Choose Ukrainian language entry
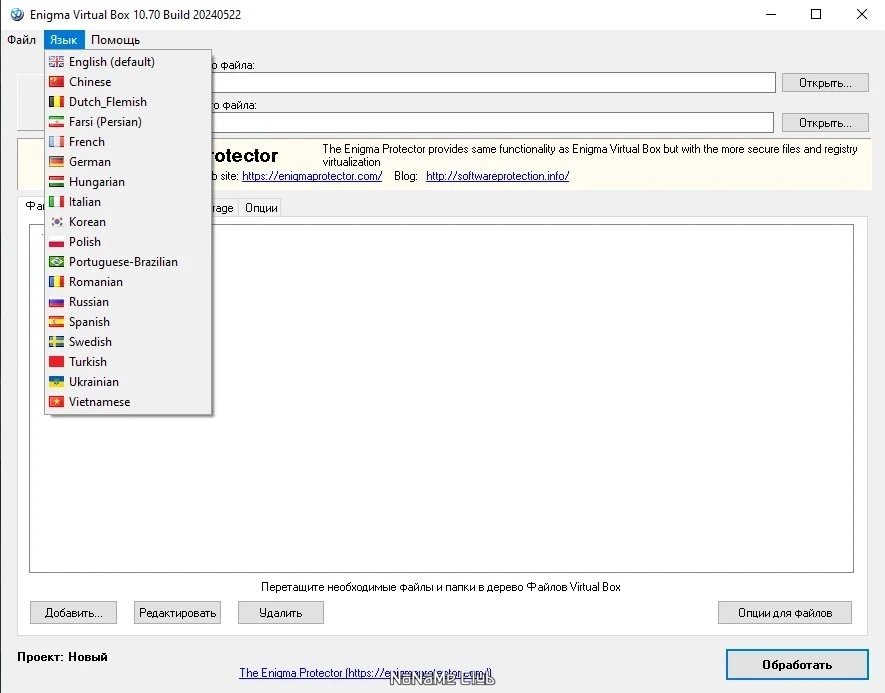The width and height of the screenshot is (885, 693). tap(128, 381)
